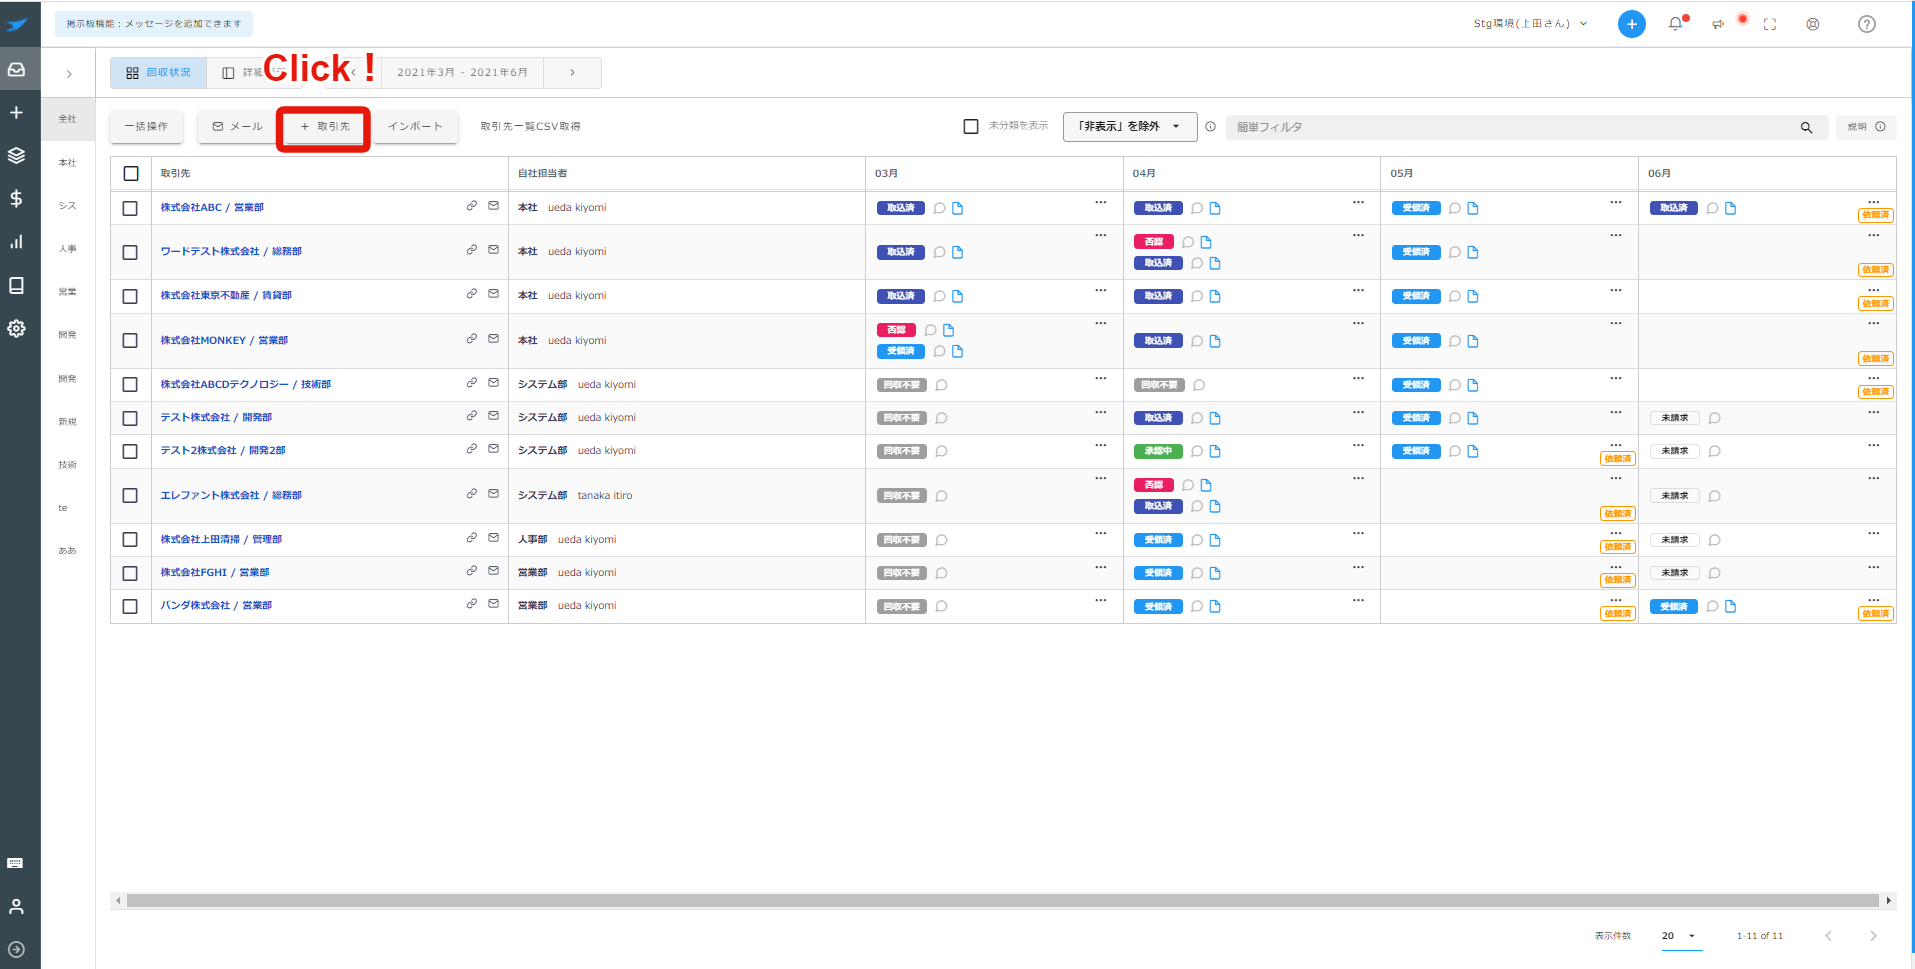
Task: Check the ワードテスト株式会社 row checkbox
Action: 130,252
